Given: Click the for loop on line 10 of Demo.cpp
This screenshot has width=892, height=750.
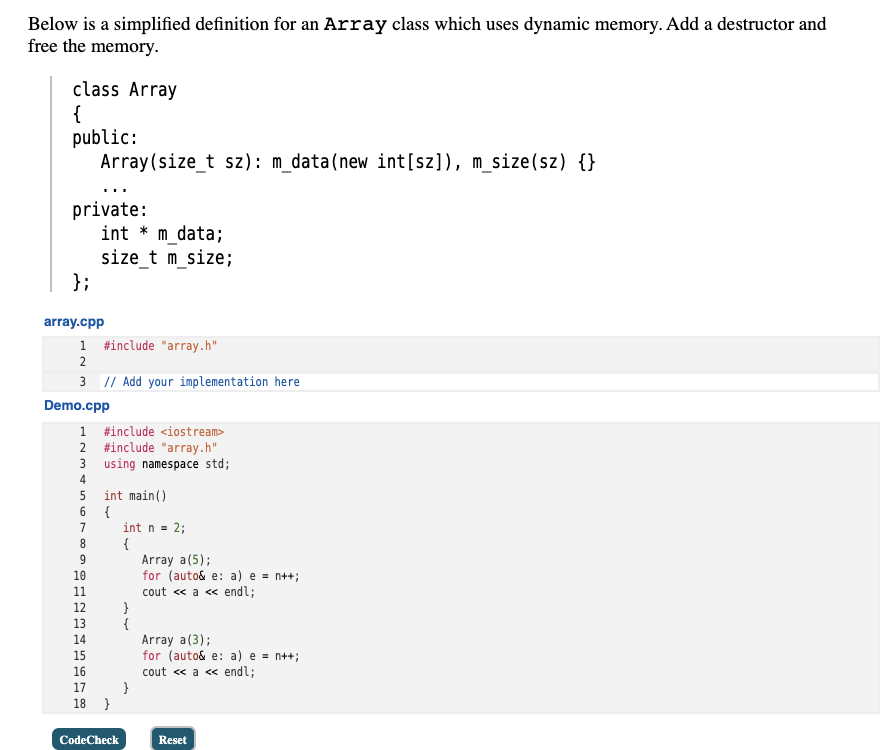Looking at the screenshot, I should (220, 575).
